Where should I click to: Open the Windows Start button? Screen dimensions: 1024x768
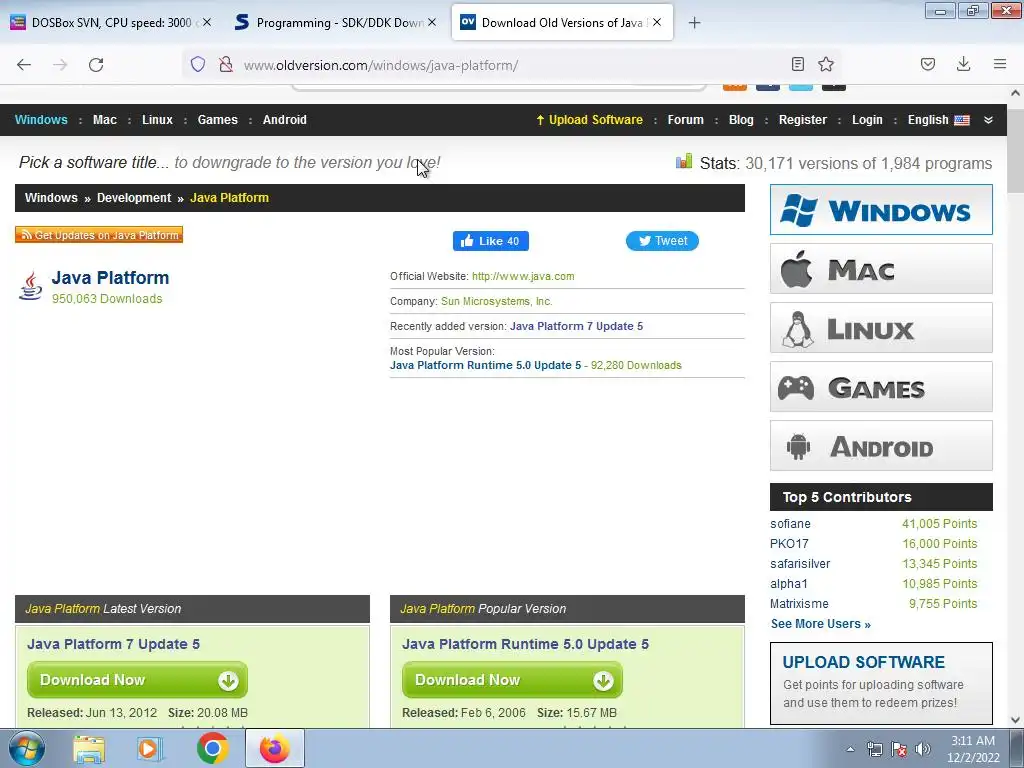(x=26, y=748)
